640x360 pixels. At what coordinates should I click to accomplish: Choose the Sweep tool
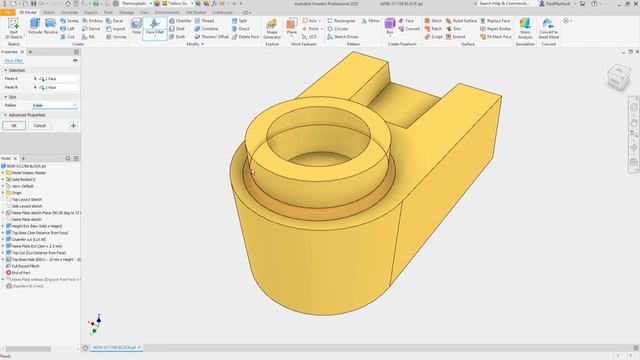(x=69, y=21)
